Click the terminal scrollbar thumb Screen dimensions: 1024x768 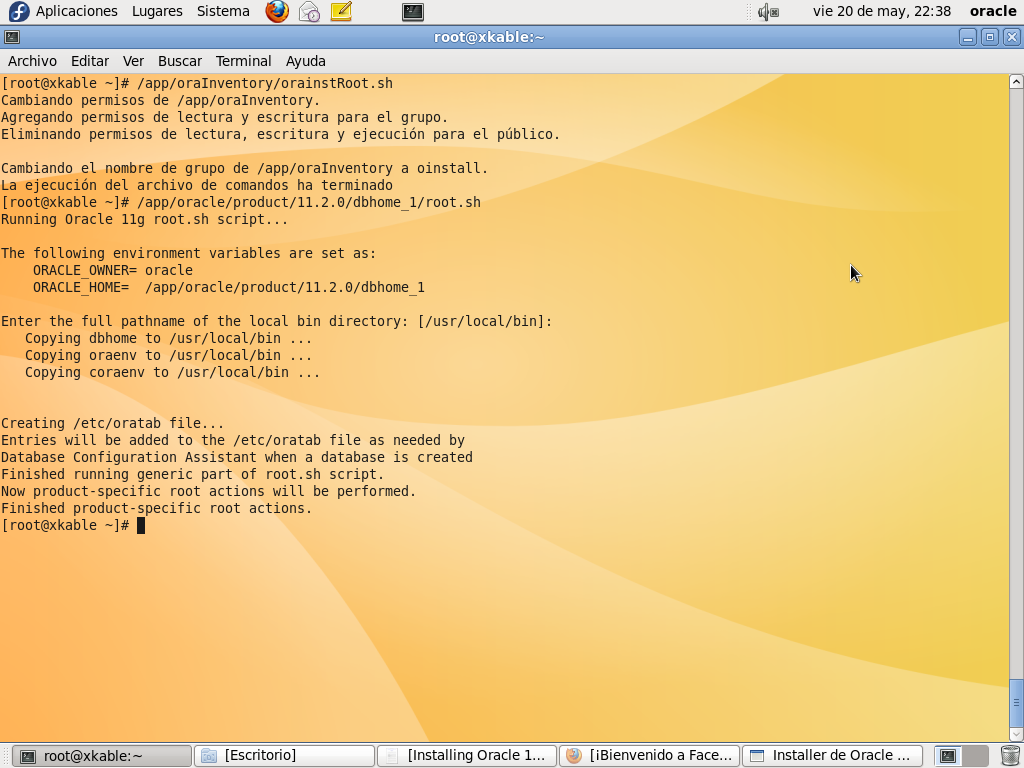pyautogui.click(x=1016, y=703)
